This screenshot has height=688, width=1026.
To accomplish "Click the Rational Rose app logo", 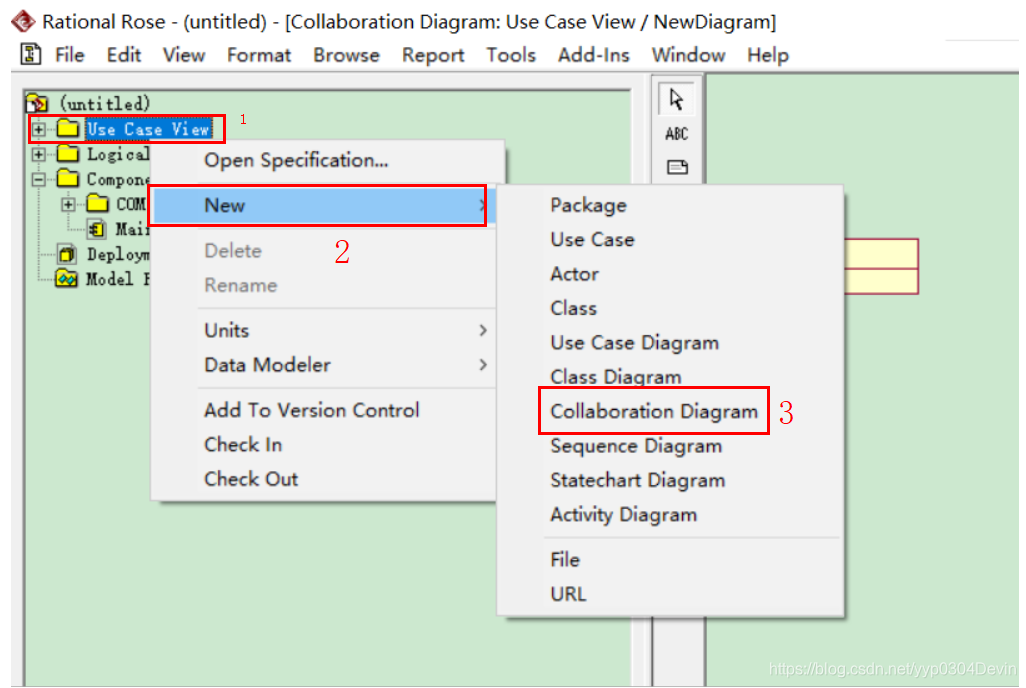I will click(23, 21).
